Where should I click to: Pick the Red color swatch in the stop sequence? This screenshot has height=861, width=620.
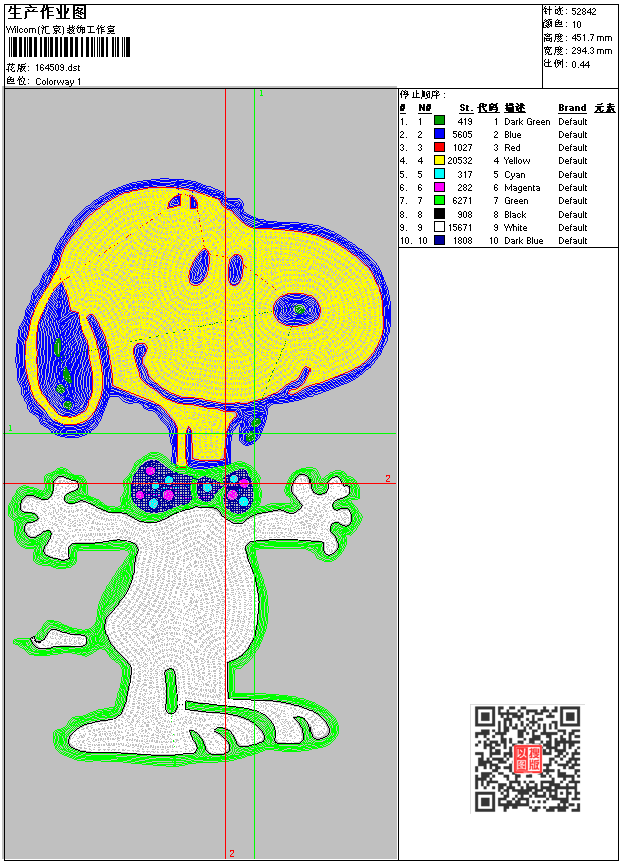[x=439, y=147]
